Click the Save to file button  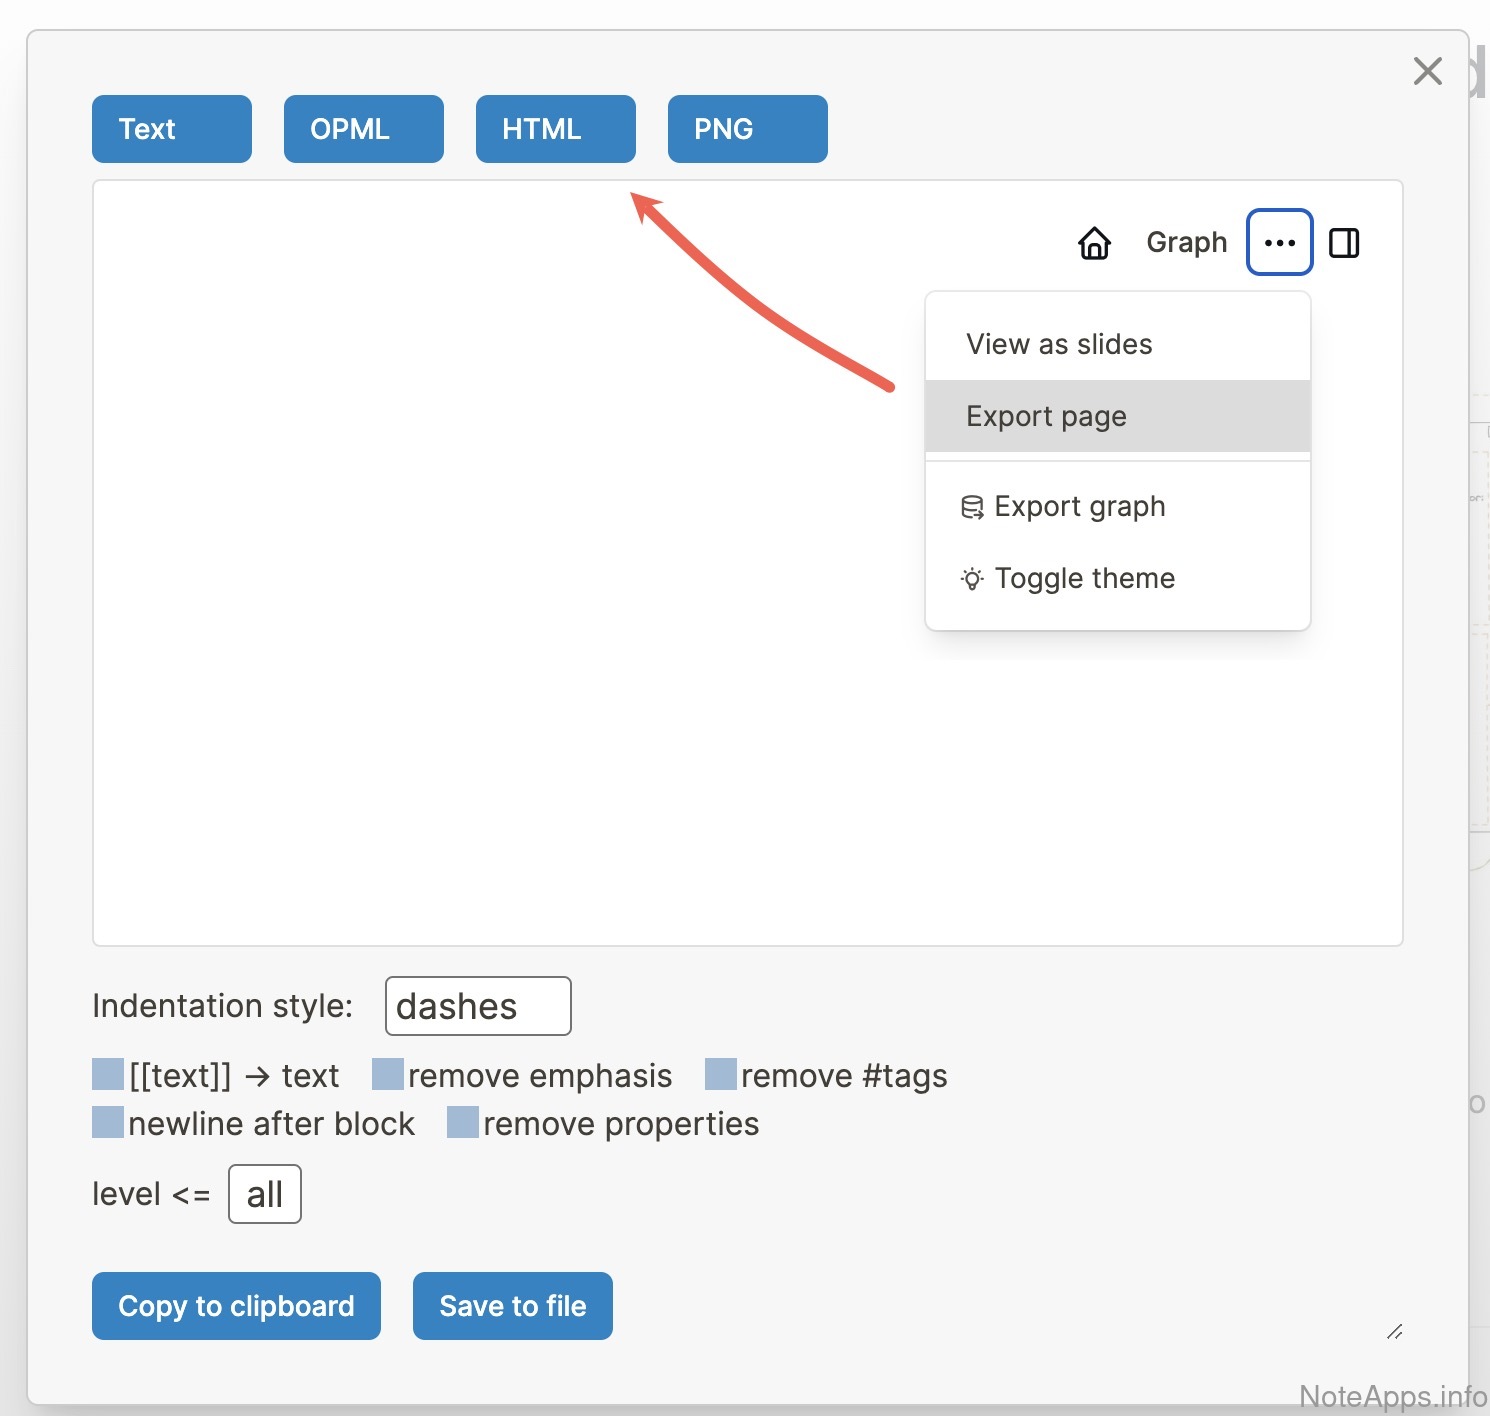click(512, 1306)
